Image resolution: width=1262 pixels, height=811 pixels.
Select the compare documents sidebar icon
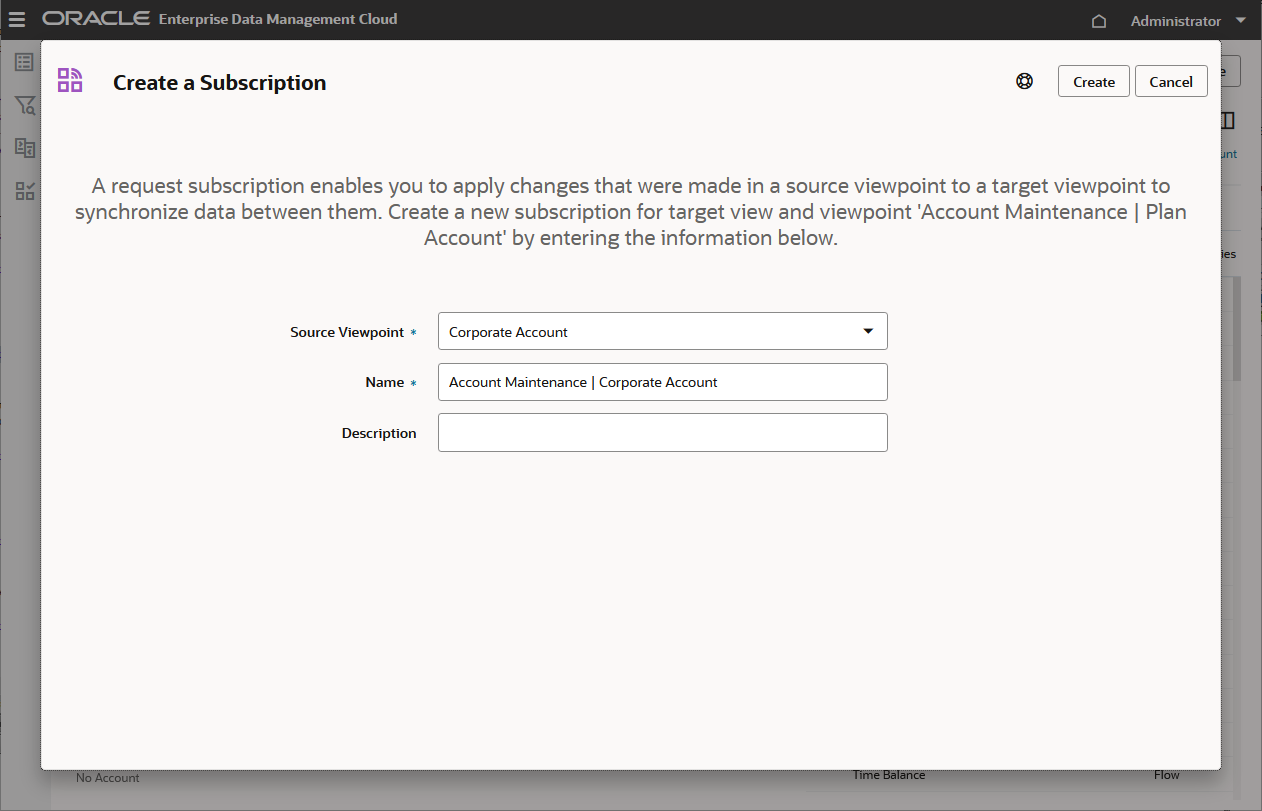click(x=25, y=148)
